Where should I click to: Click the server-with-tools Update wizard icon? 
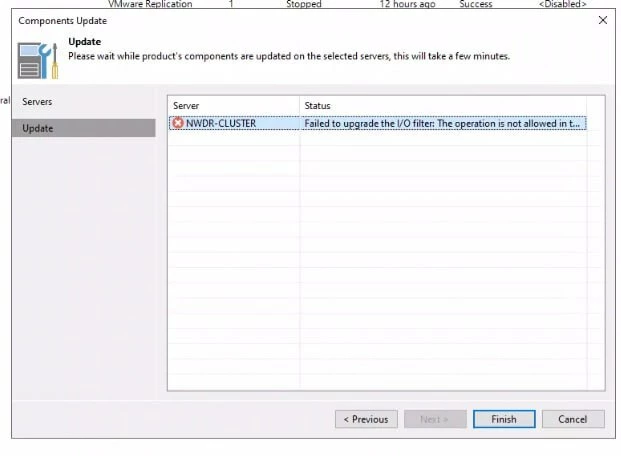(x=38, y=61)
